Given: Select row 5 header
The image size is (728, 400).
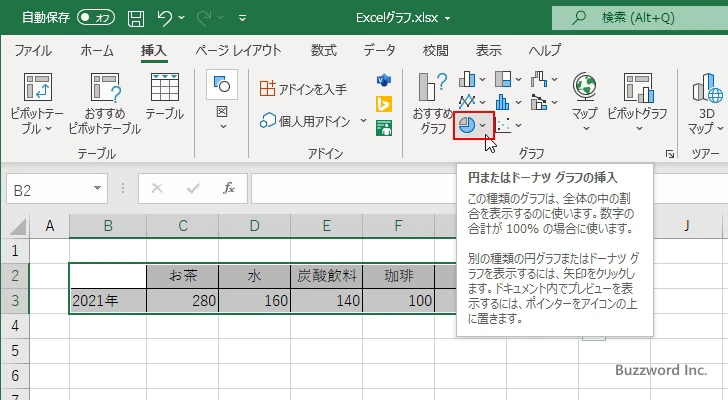Looking at the screenshot, I should coord(15,351).
